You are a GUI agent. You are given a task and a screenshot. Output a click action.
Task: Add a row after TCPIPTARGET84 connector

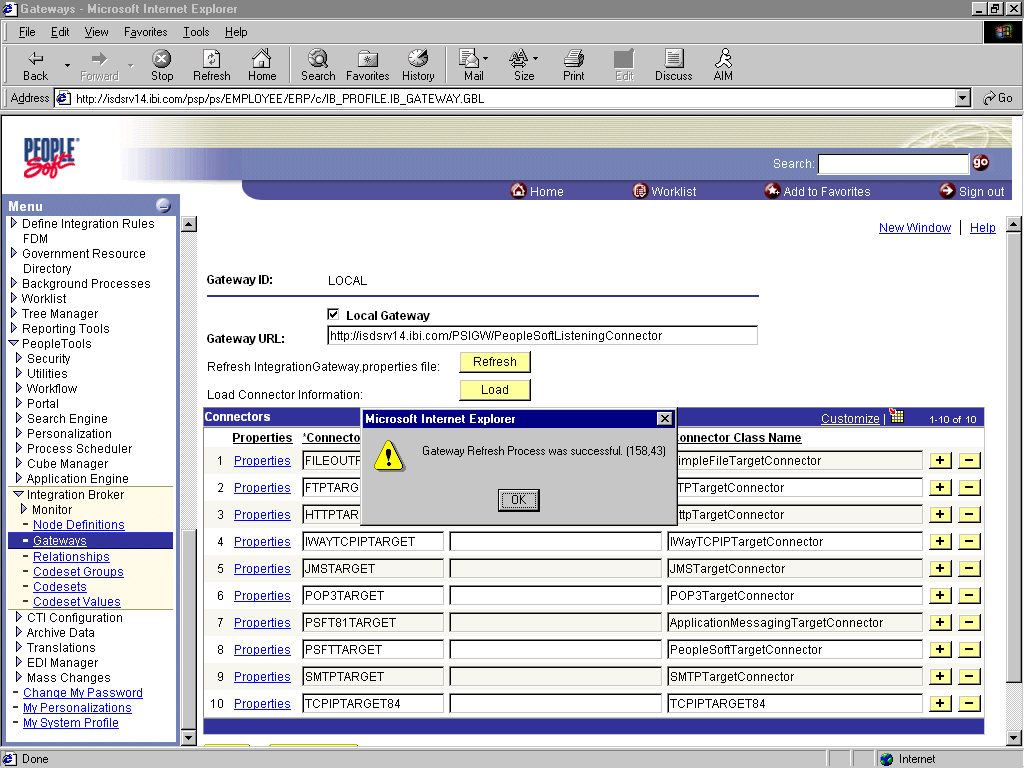click(x=940, y=703)
